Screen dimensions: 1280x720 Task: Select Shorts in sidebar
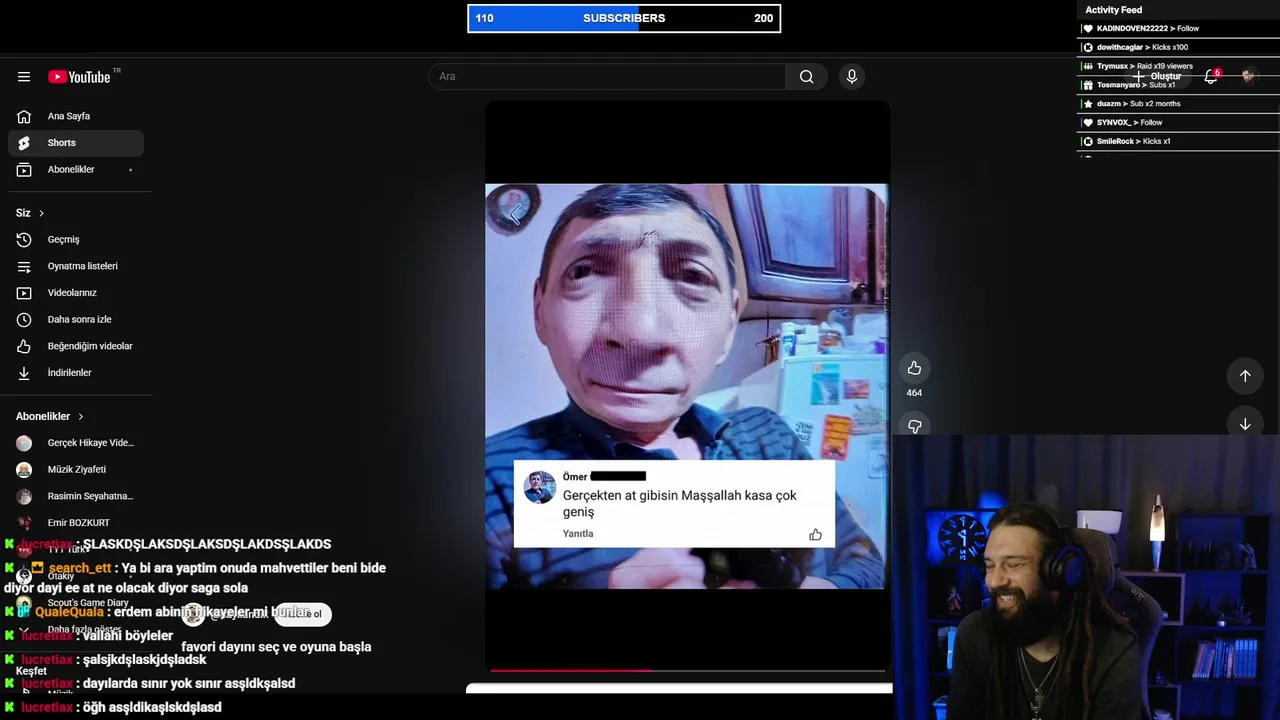point(76,143)
